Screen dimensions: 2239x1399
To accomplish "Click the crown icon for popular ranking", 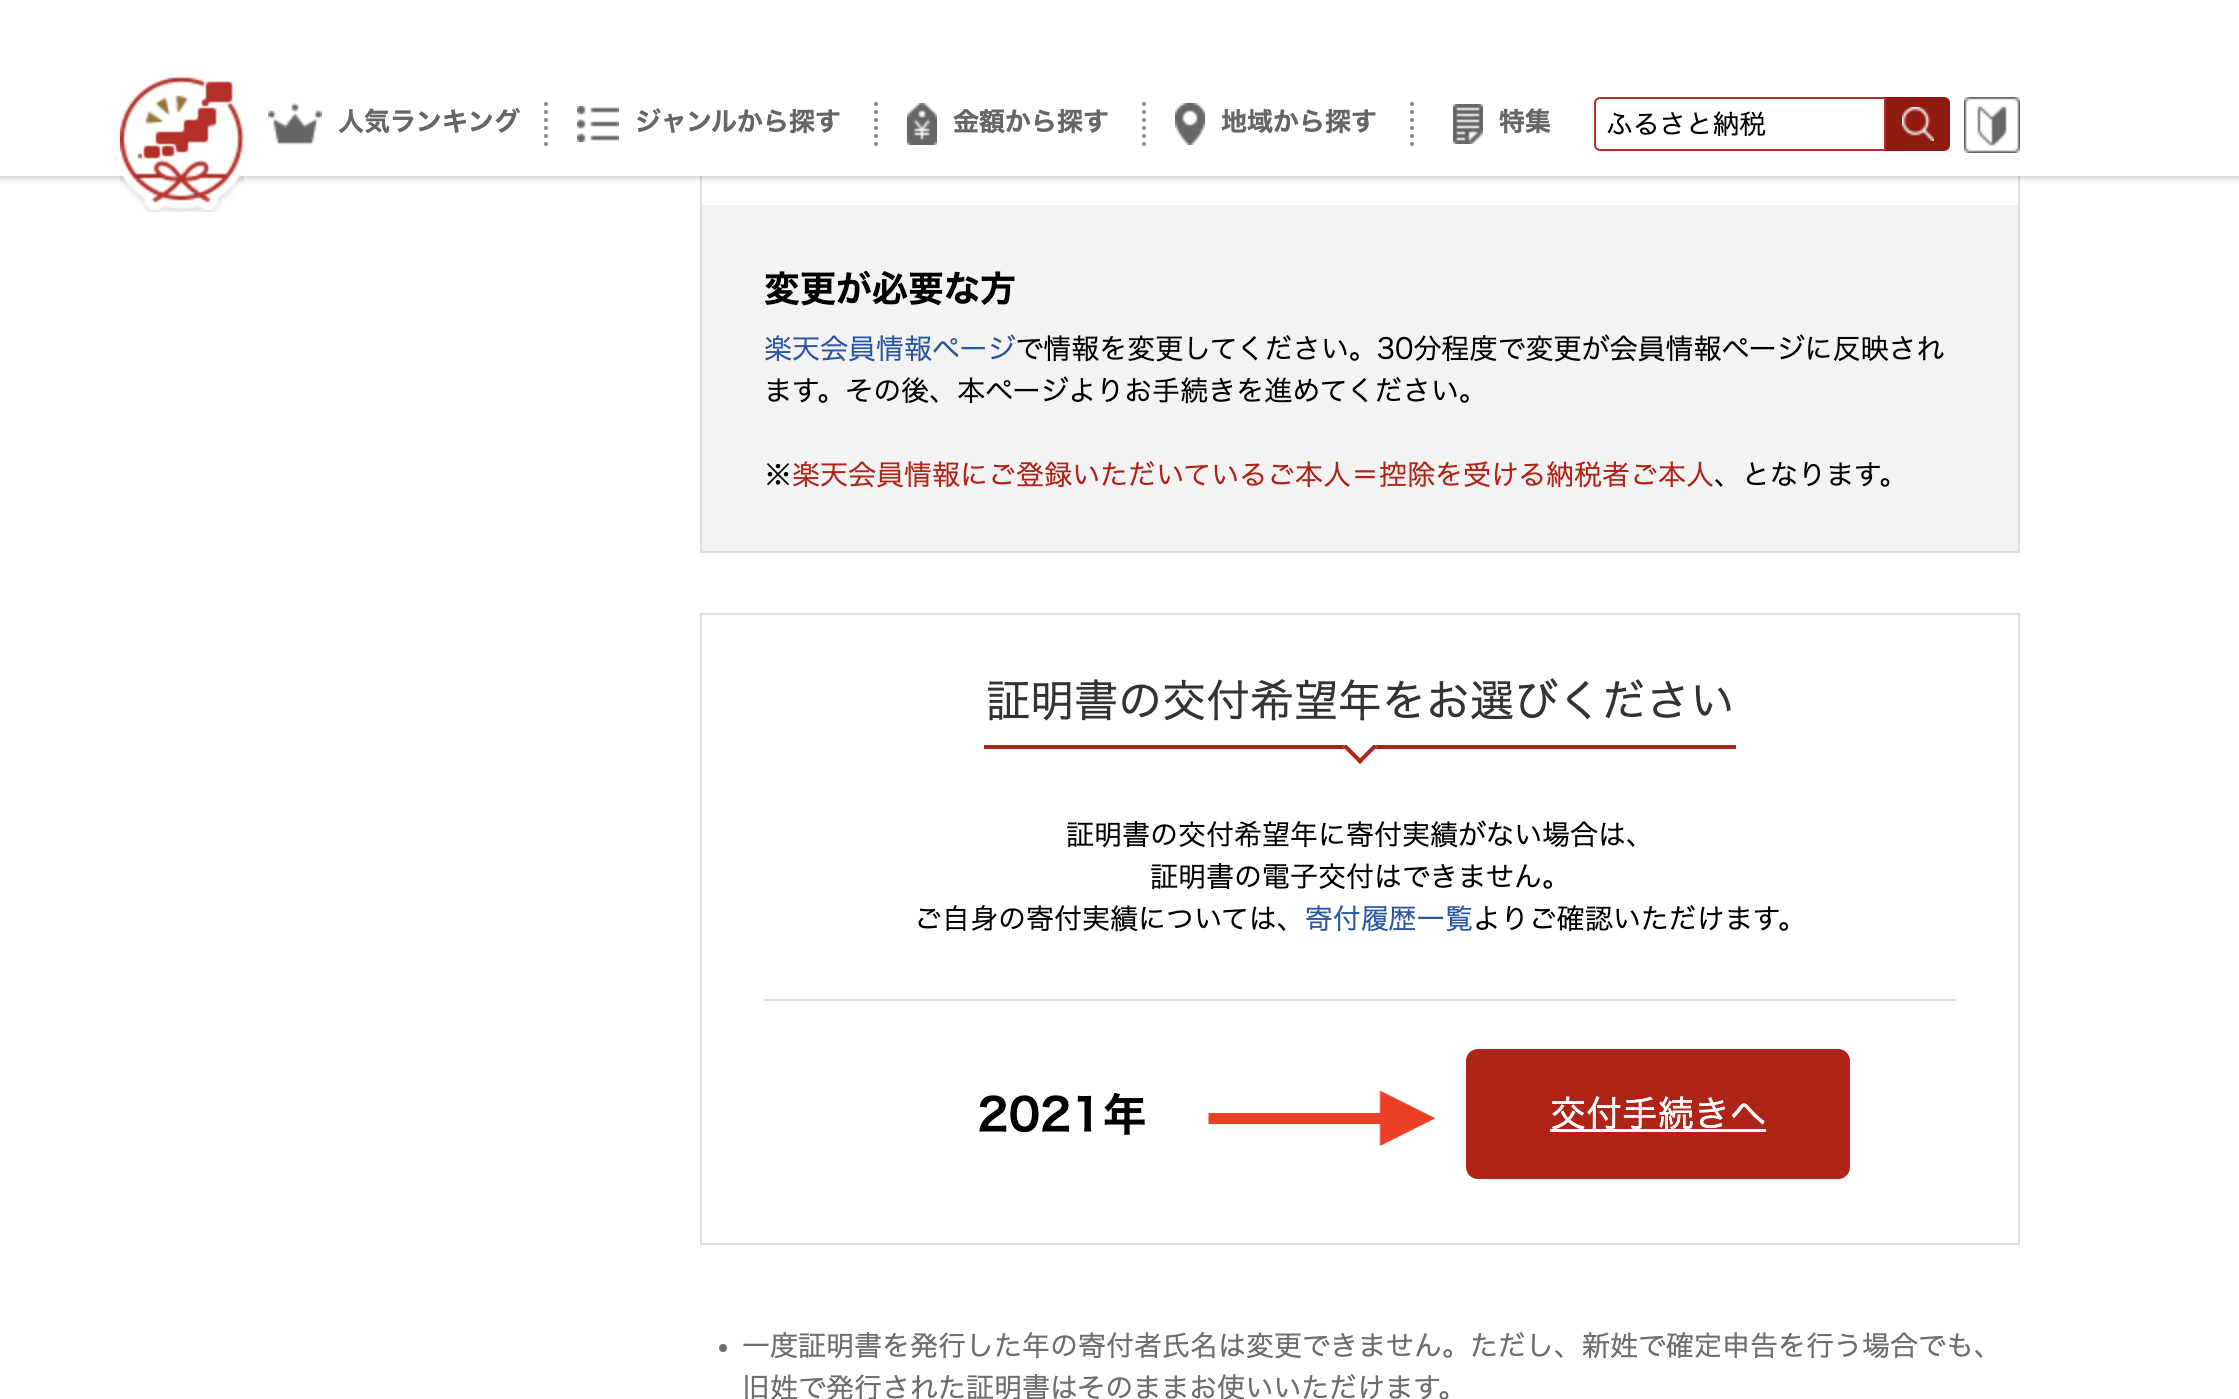I will (294, 124).
